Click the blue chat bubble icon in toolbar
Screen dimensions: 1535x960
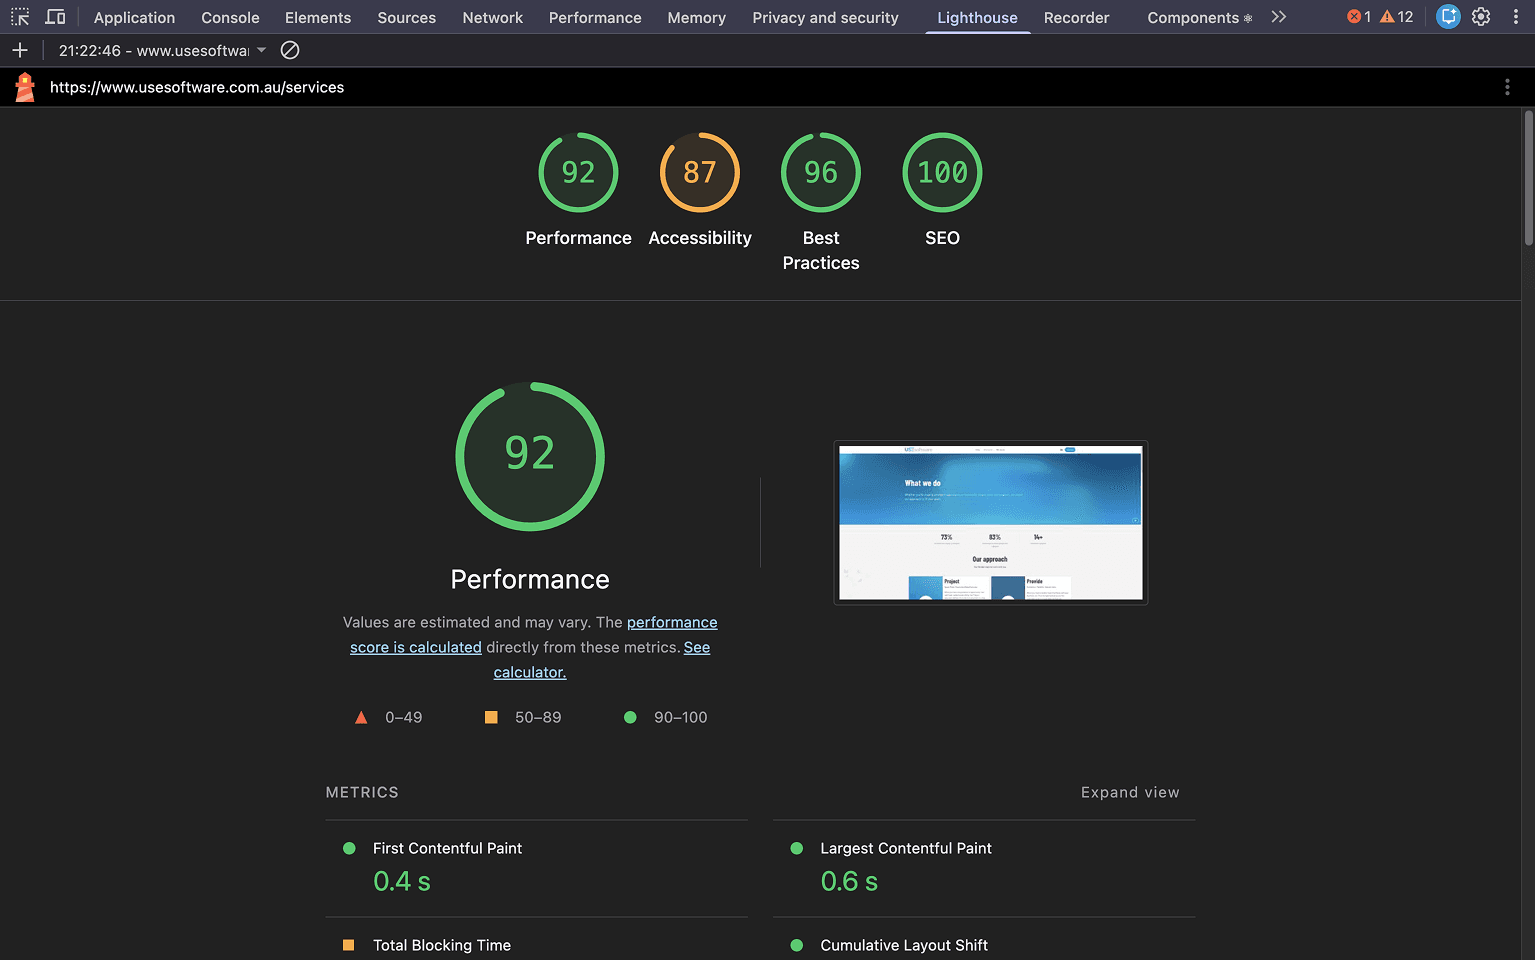click(x=1448, y=16)
